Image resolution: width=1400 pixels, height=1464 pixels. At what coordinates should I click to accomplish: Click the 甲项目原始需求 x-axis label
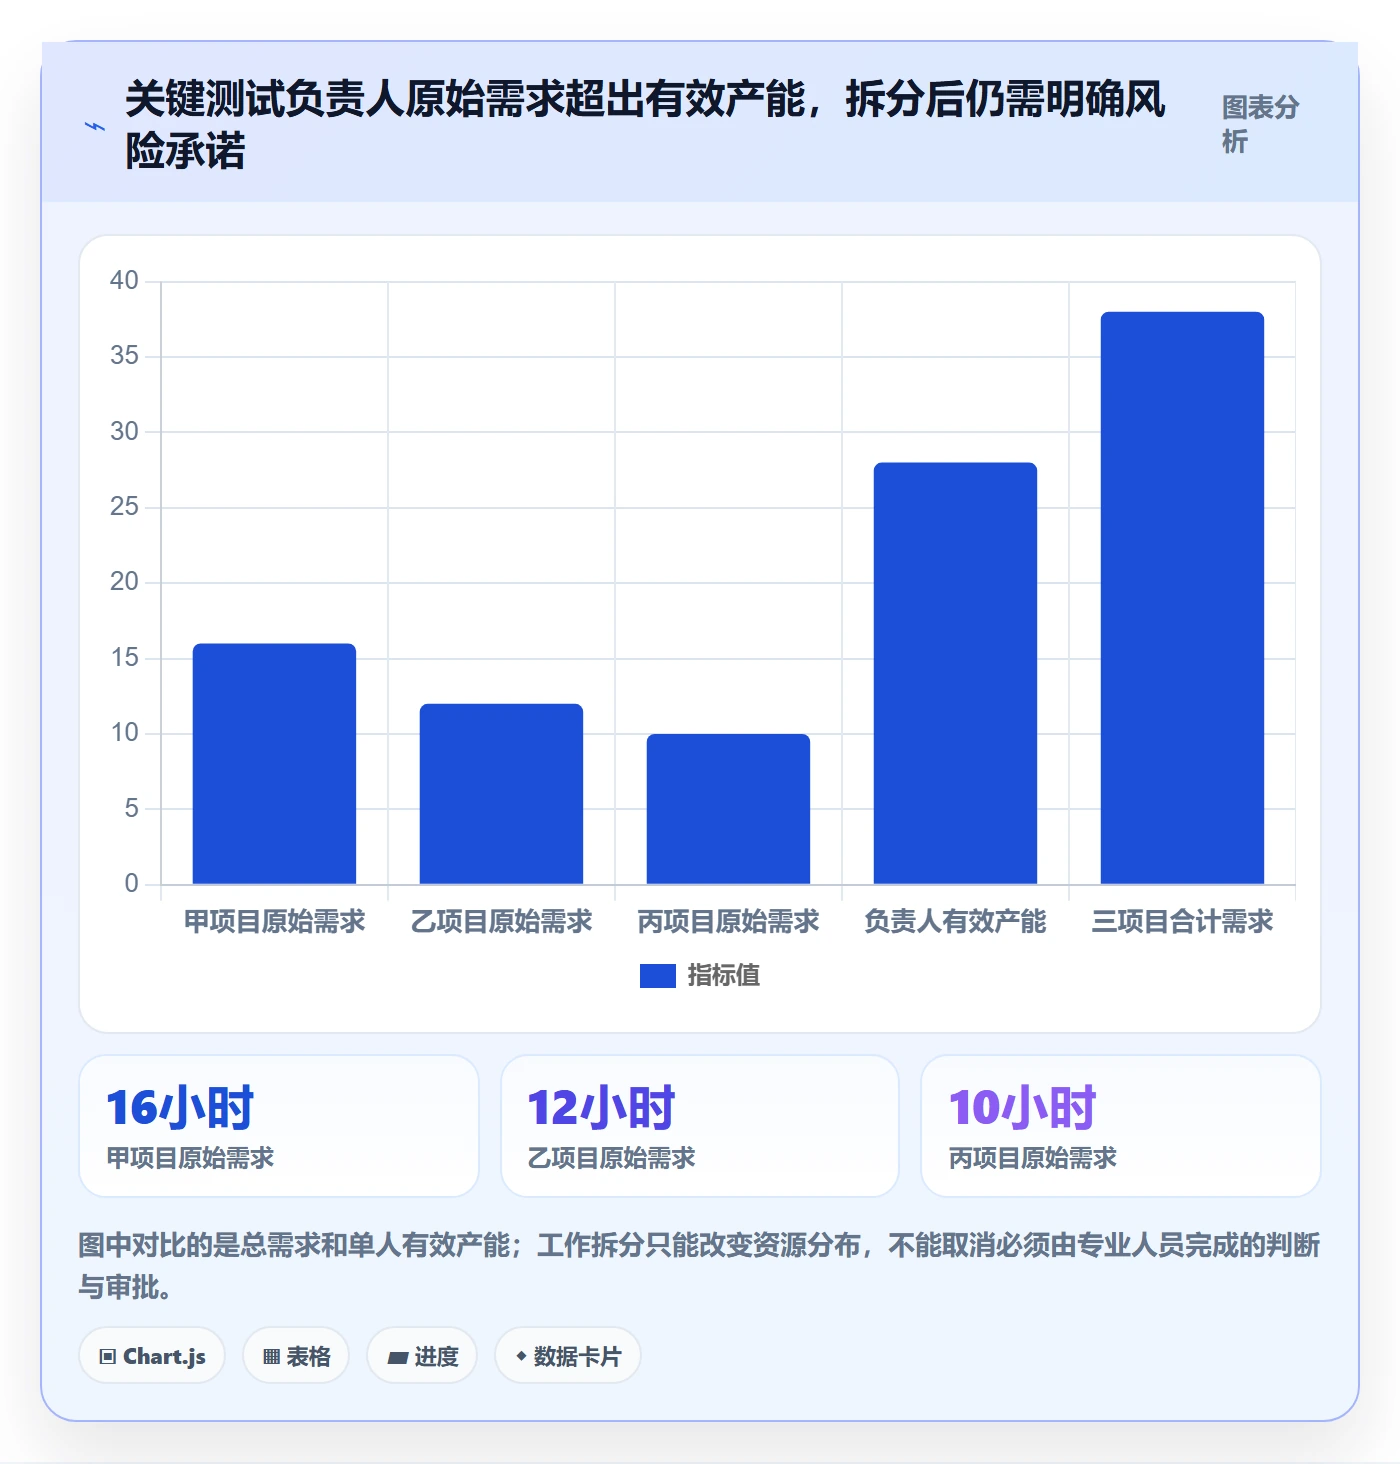[274, 921]
